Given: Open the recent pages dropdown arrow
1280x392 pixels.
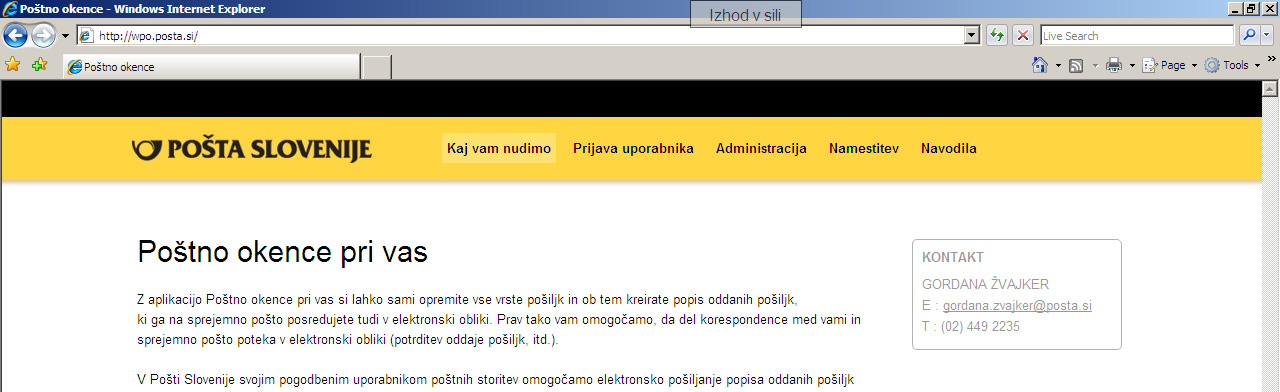Looking at the screenshot, I should pos(65,35).
